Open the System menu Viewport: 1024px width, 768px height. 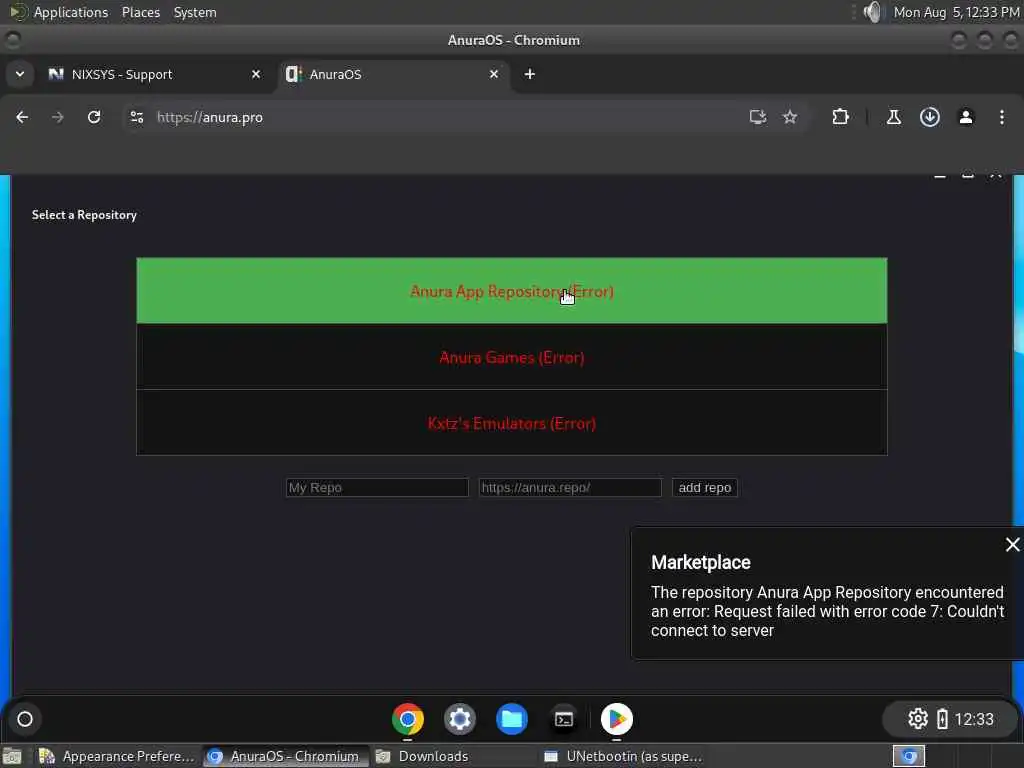[x=195, y=12]
